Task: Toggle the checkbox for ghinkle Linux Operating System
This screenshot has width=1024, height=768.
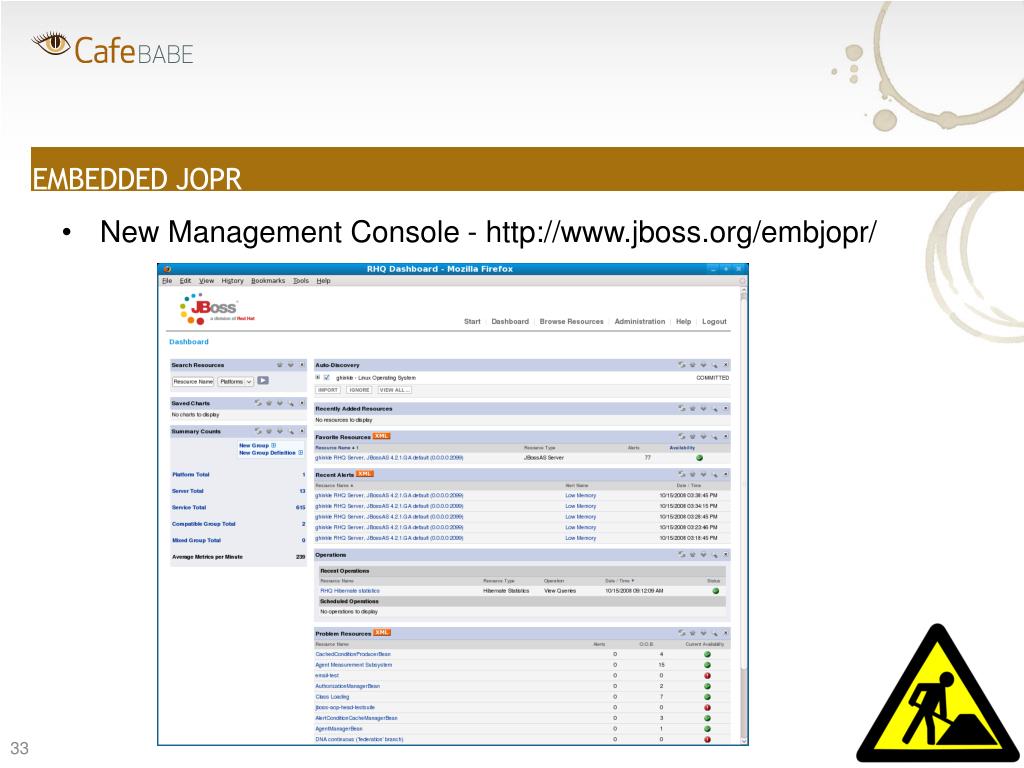Action: pos(327,377)
